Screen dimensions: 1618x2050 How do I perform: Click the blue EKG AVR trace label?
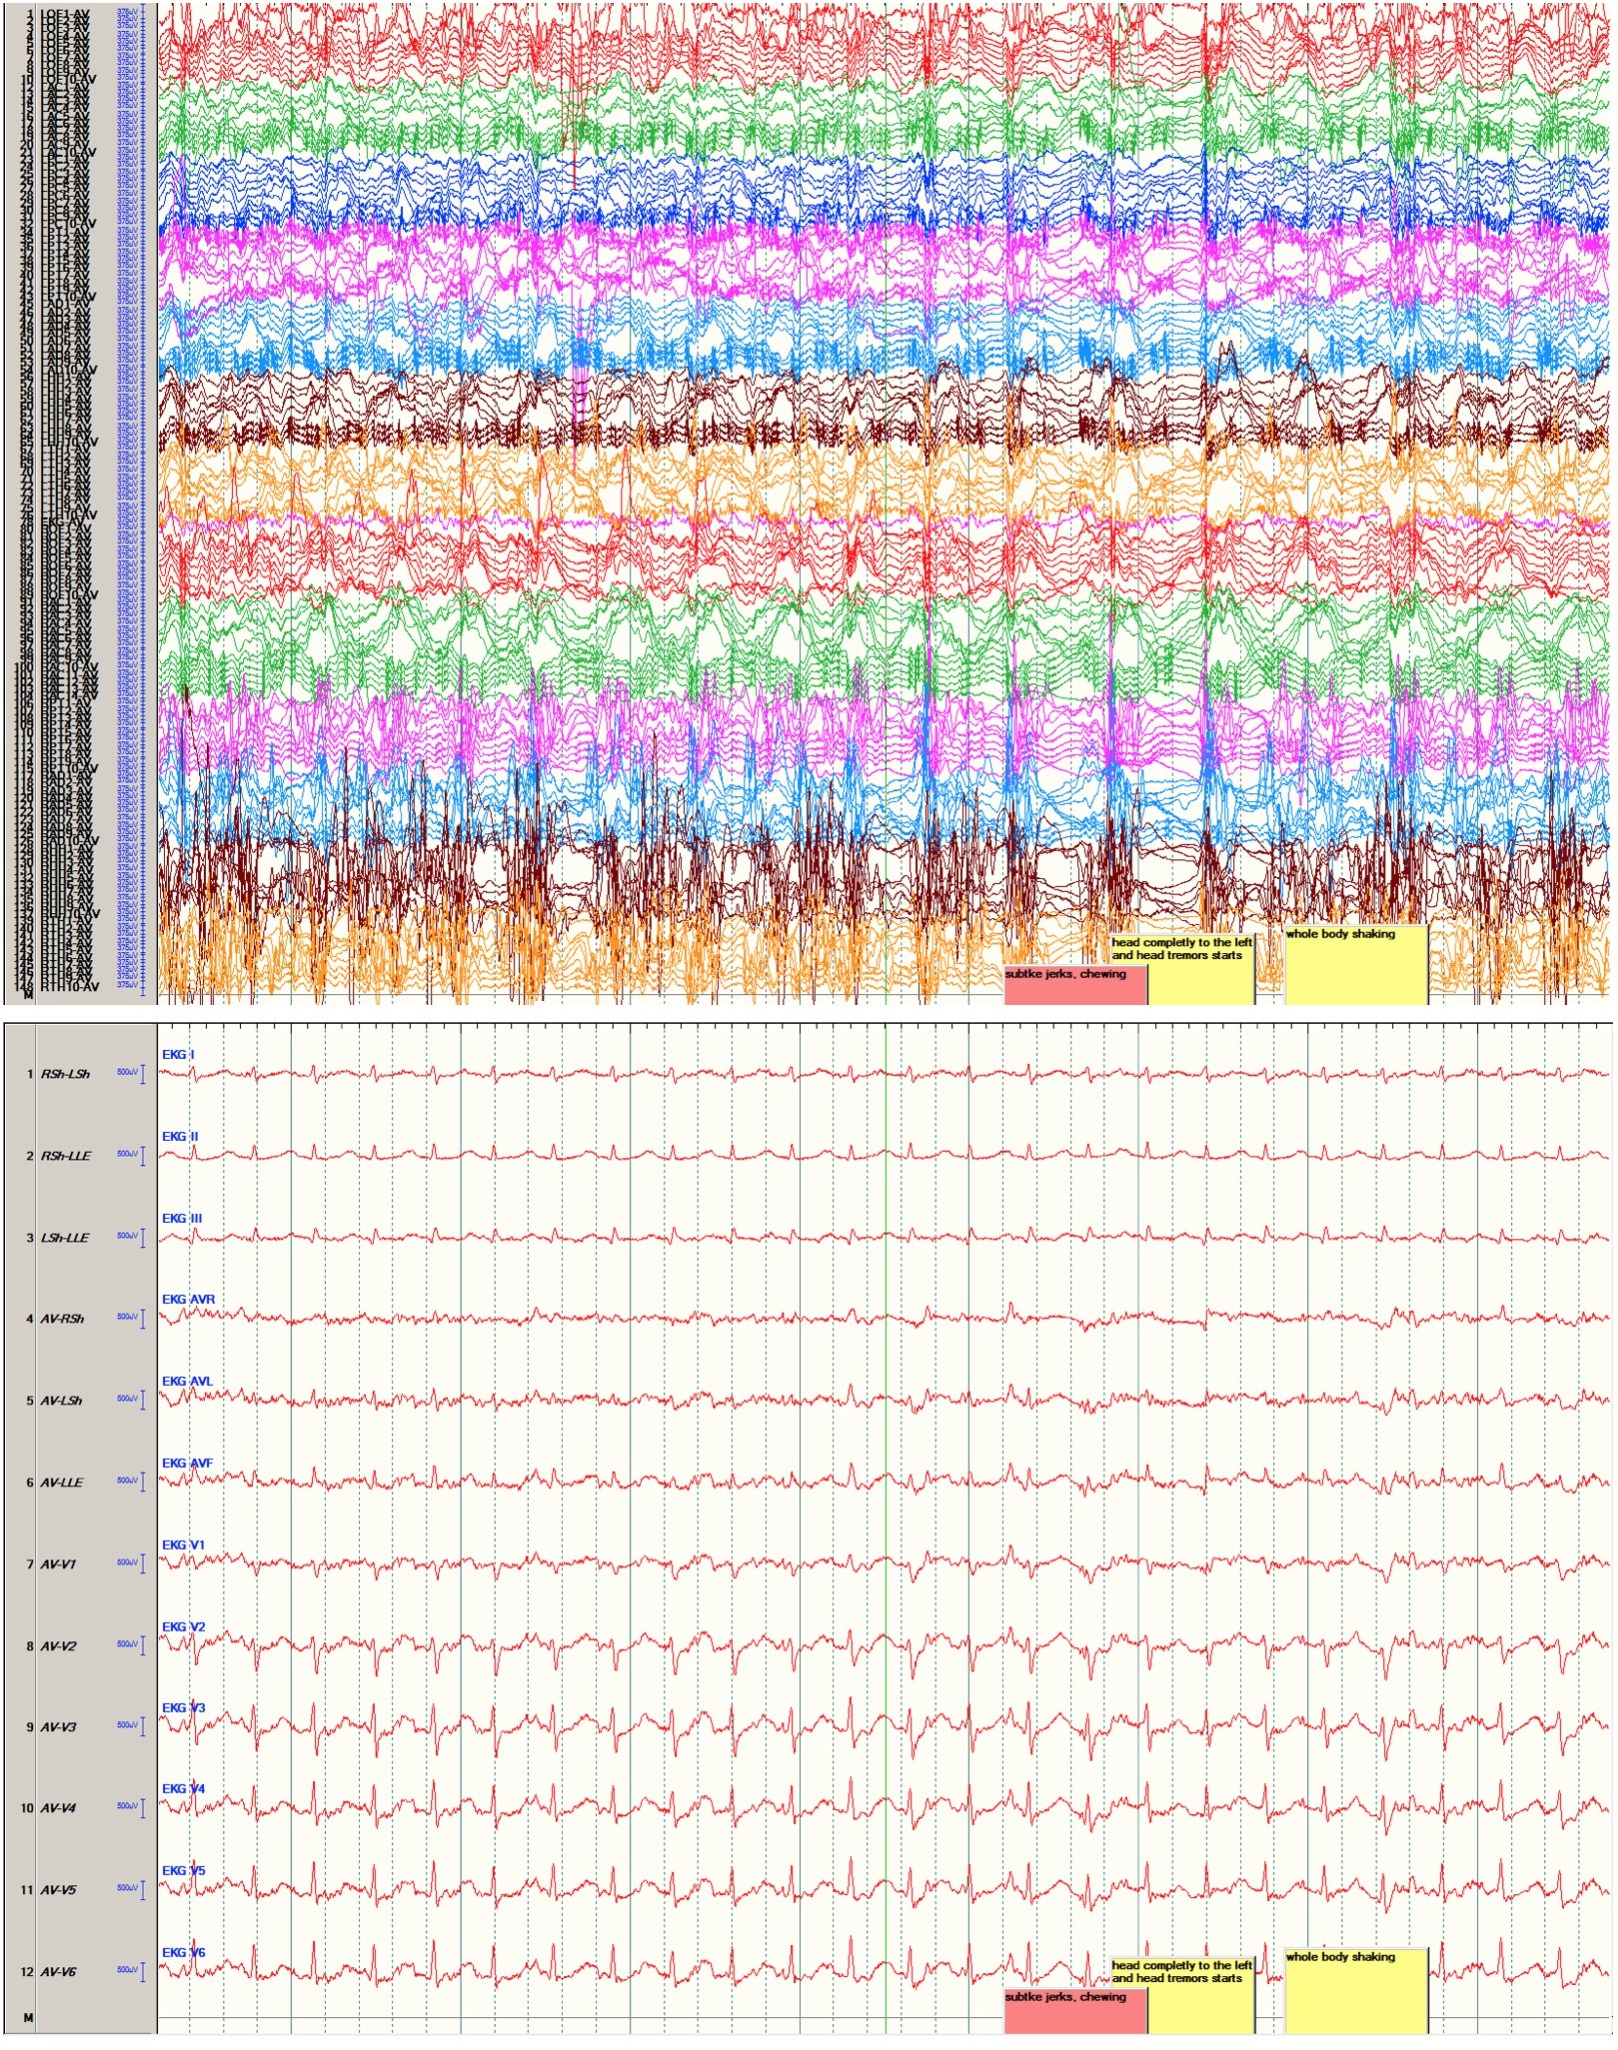[188, 1300]
